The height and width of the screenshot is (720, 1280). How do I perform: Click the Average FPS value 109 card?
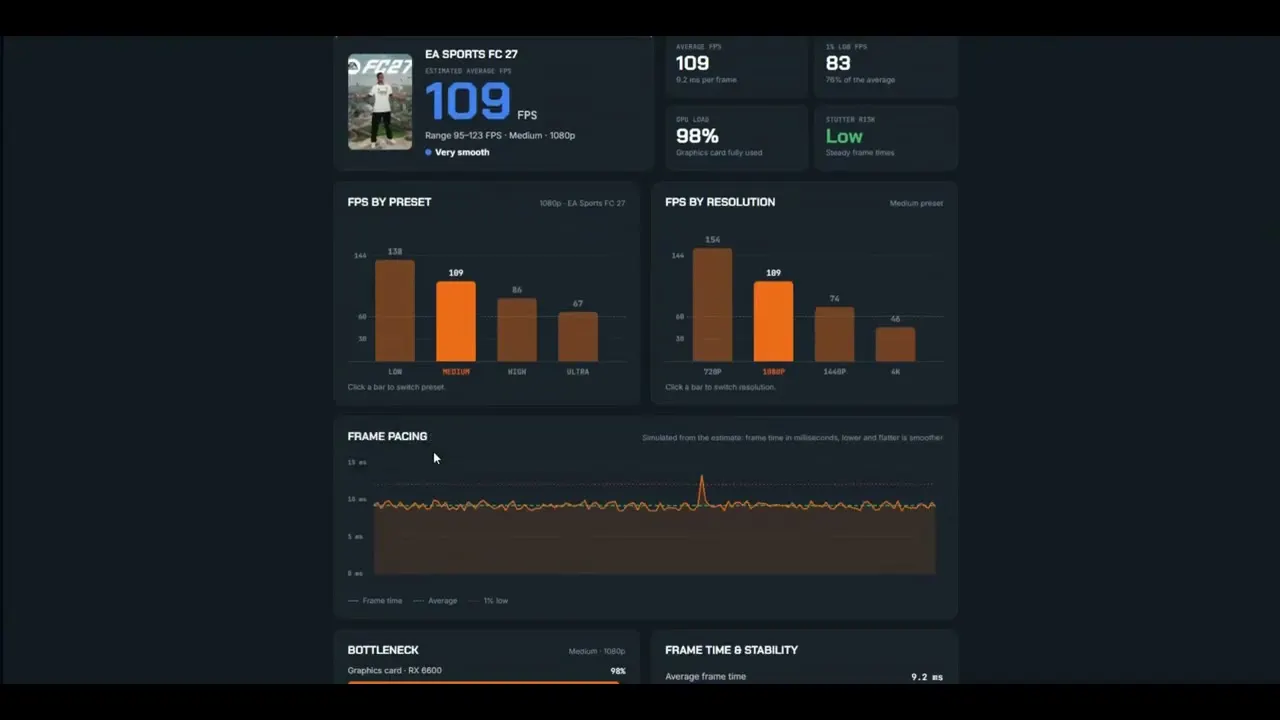coord(735,65)
